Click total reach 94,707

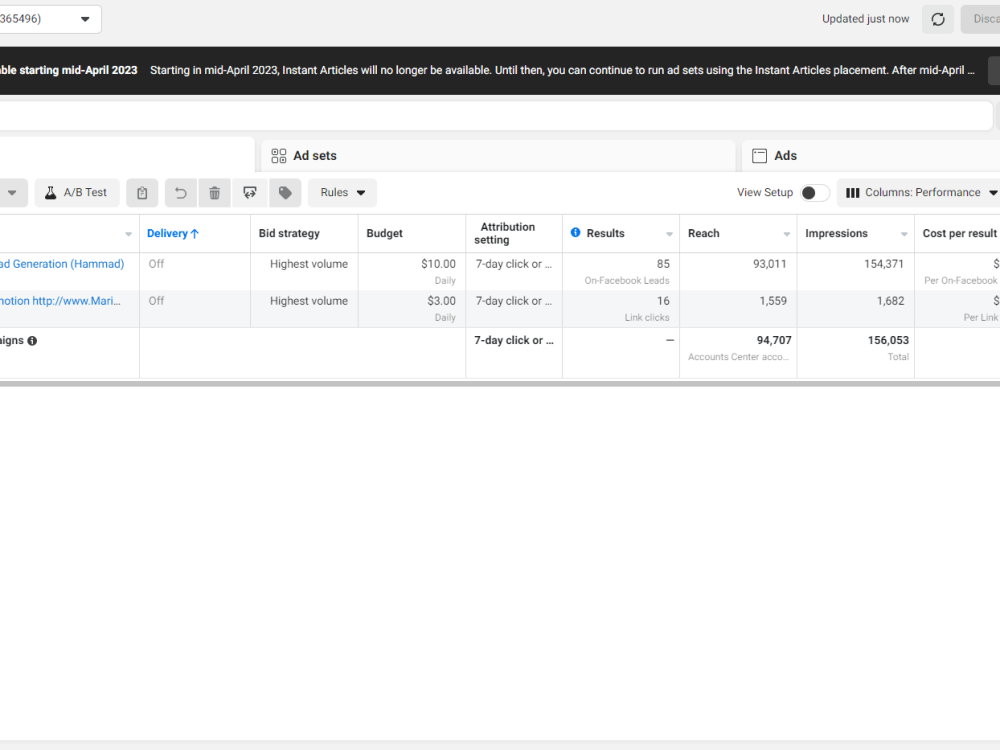click(x=774, y=341)
